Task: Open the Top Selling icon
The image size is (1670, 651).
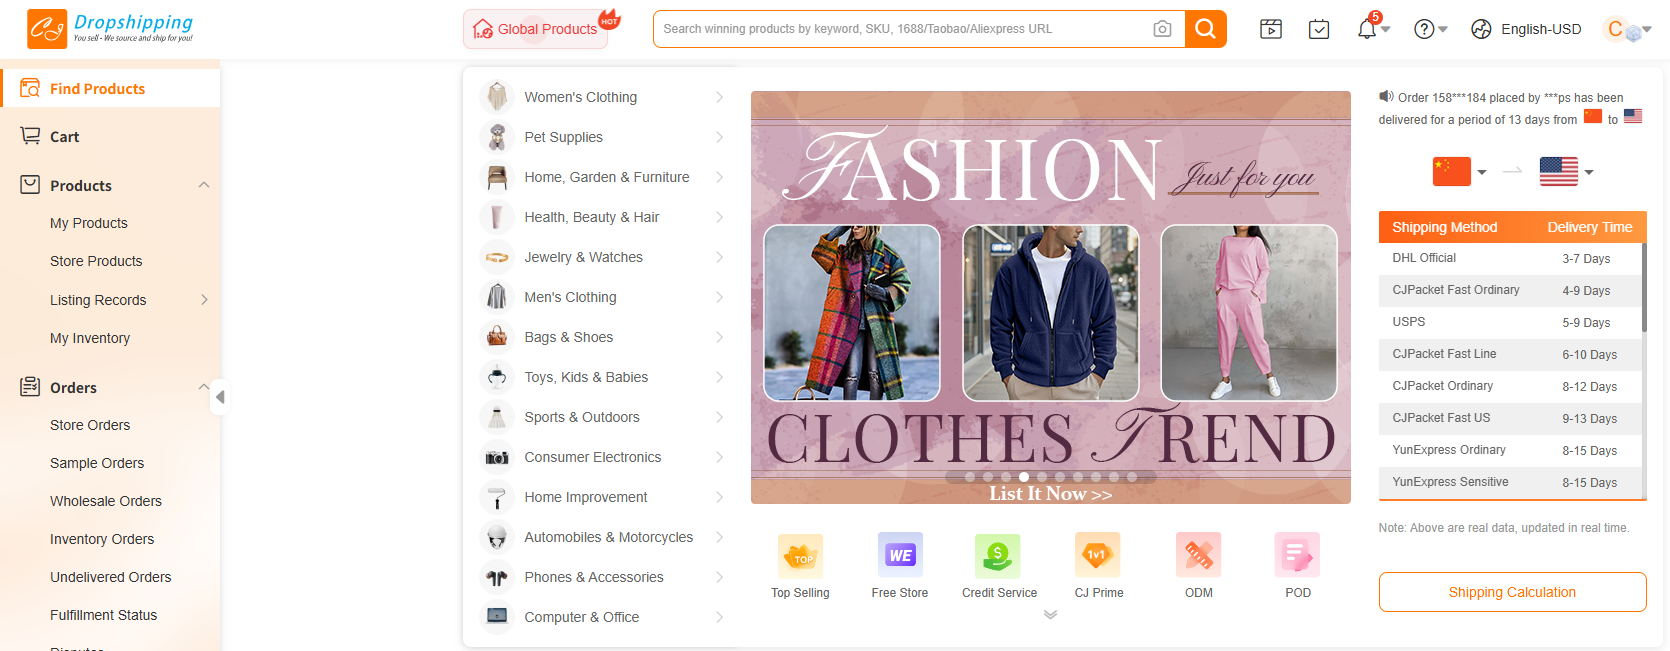Action: click(x=800, y=556)
